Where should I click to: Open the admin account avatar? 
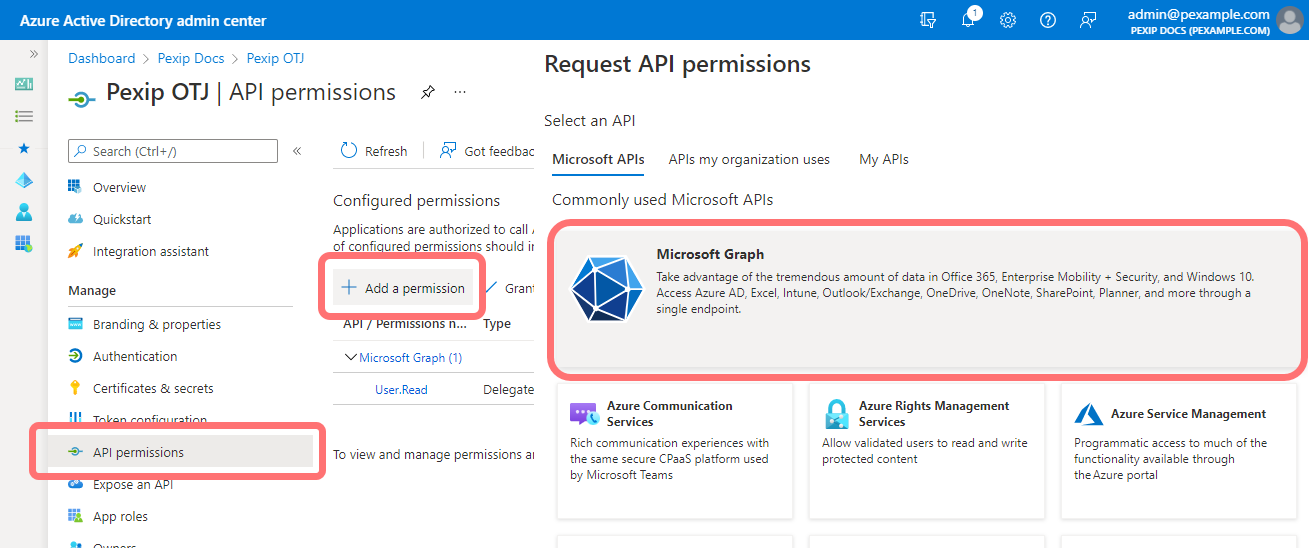[1291, 20]
